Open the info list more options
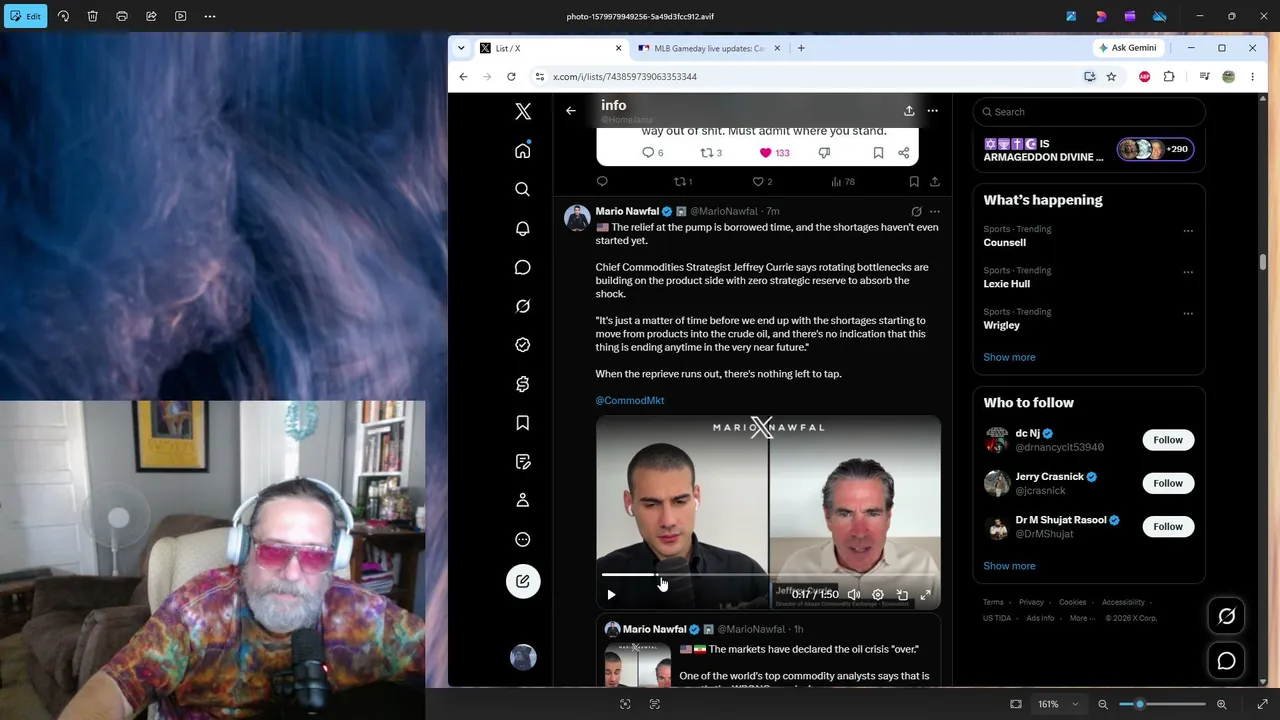Screen dimensions: 1280x720 click(x=933, y=110)
